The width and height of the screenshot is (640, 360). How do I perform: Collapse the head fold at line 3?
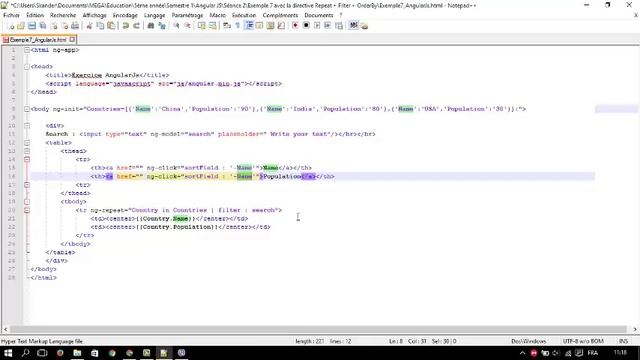click(27, 67)
